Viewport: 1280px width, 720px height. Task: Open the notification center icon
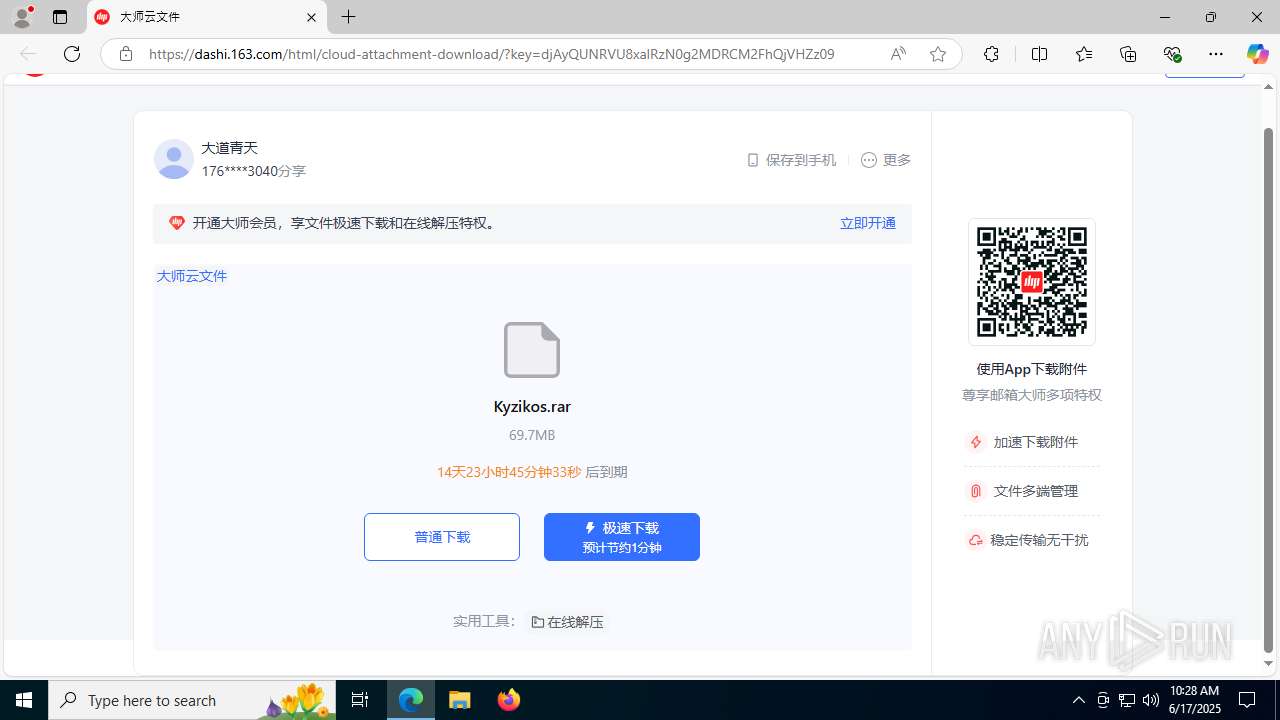[1247, 700]
